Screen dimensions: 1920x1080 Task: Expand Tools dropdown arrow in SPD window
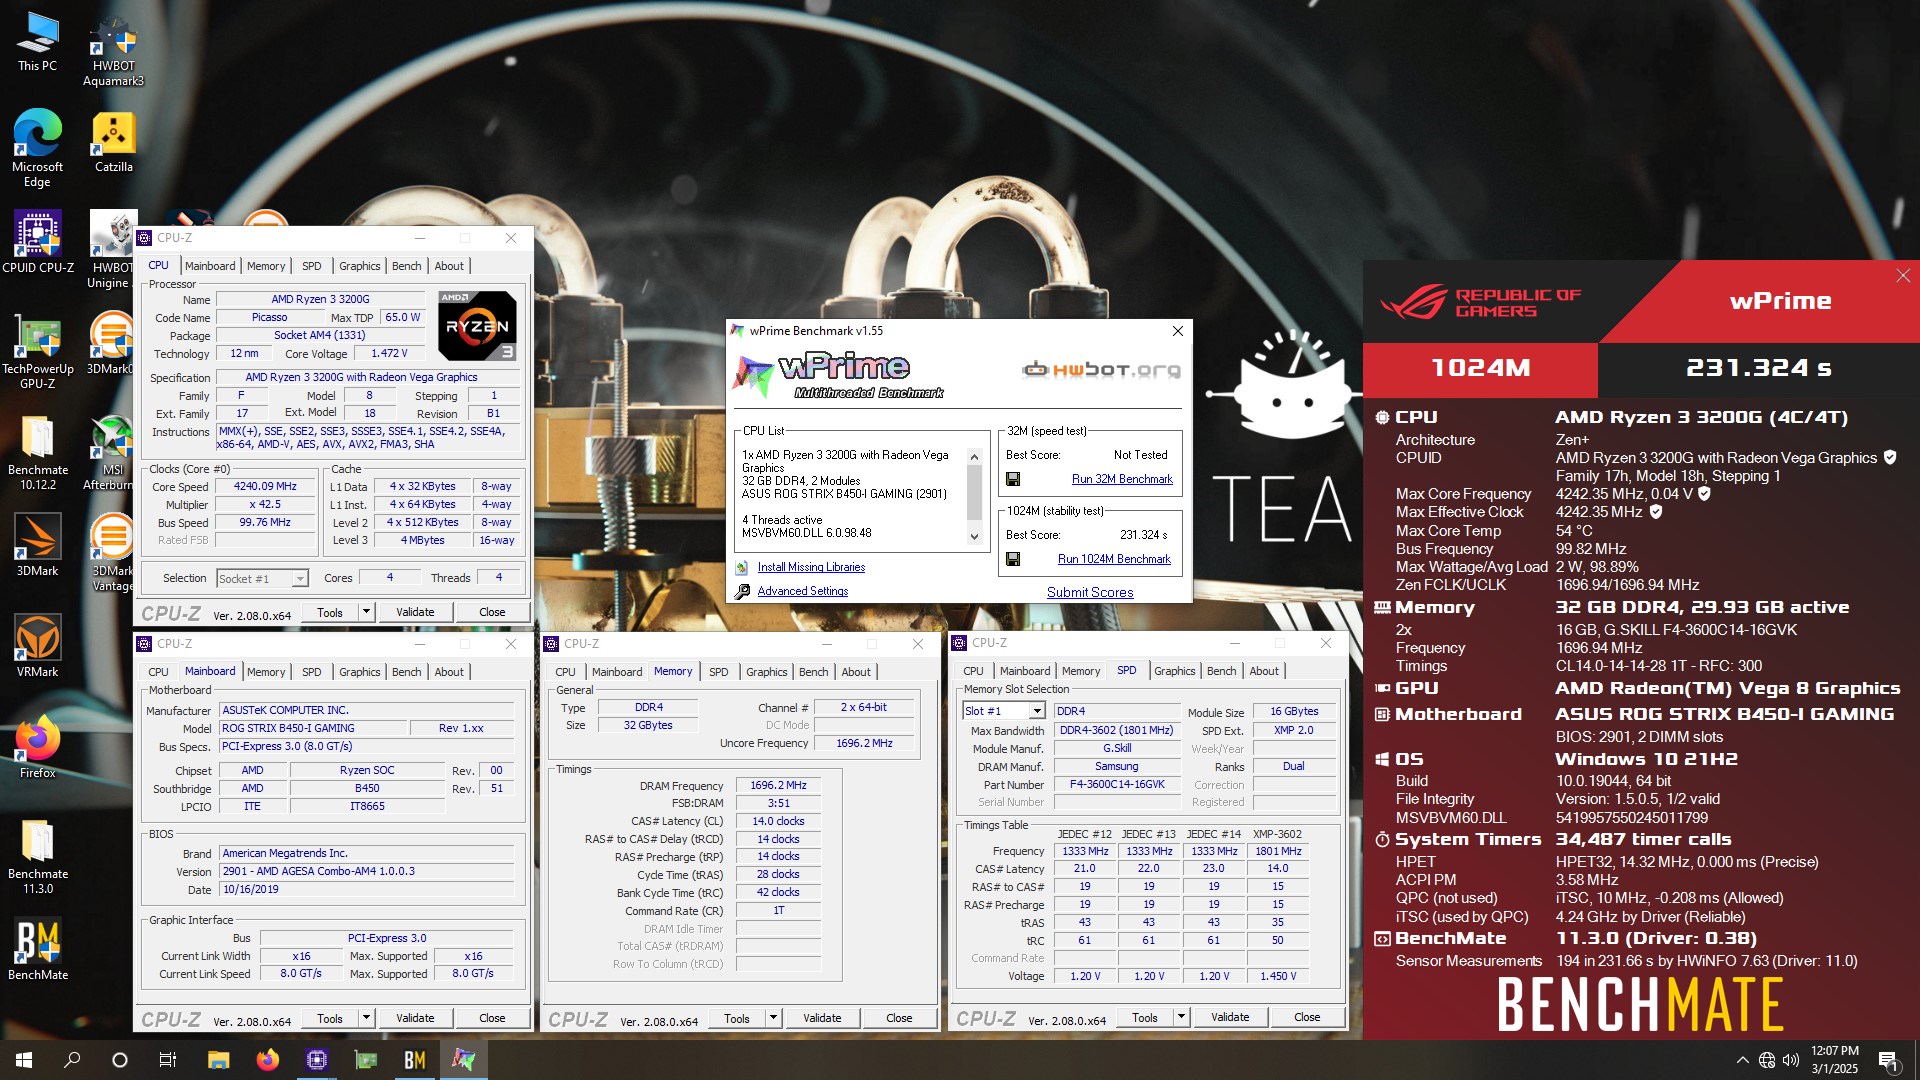[x=1181, y=1017]
